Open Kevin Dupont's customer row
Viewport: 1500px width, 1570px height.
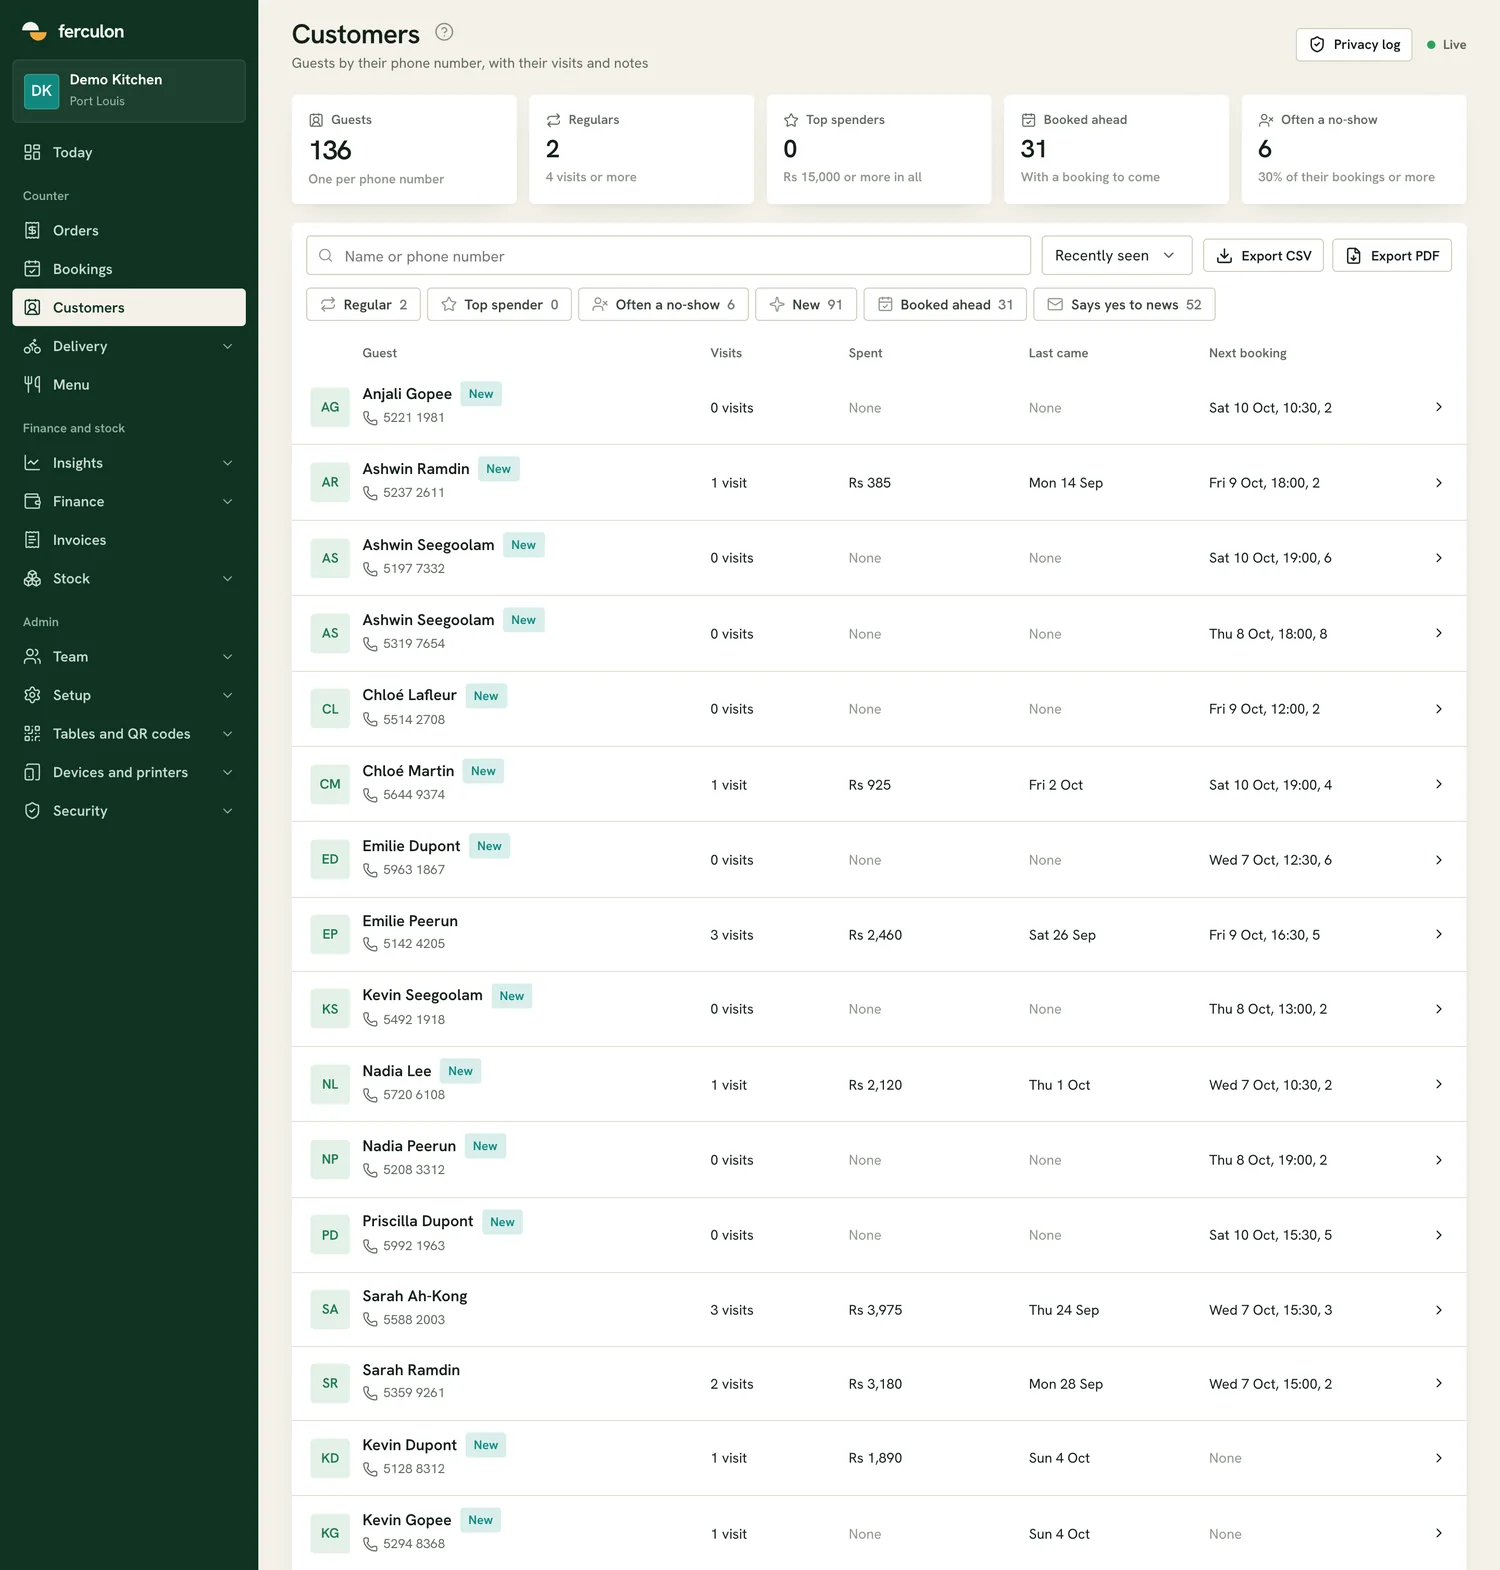pos(879,1458)
